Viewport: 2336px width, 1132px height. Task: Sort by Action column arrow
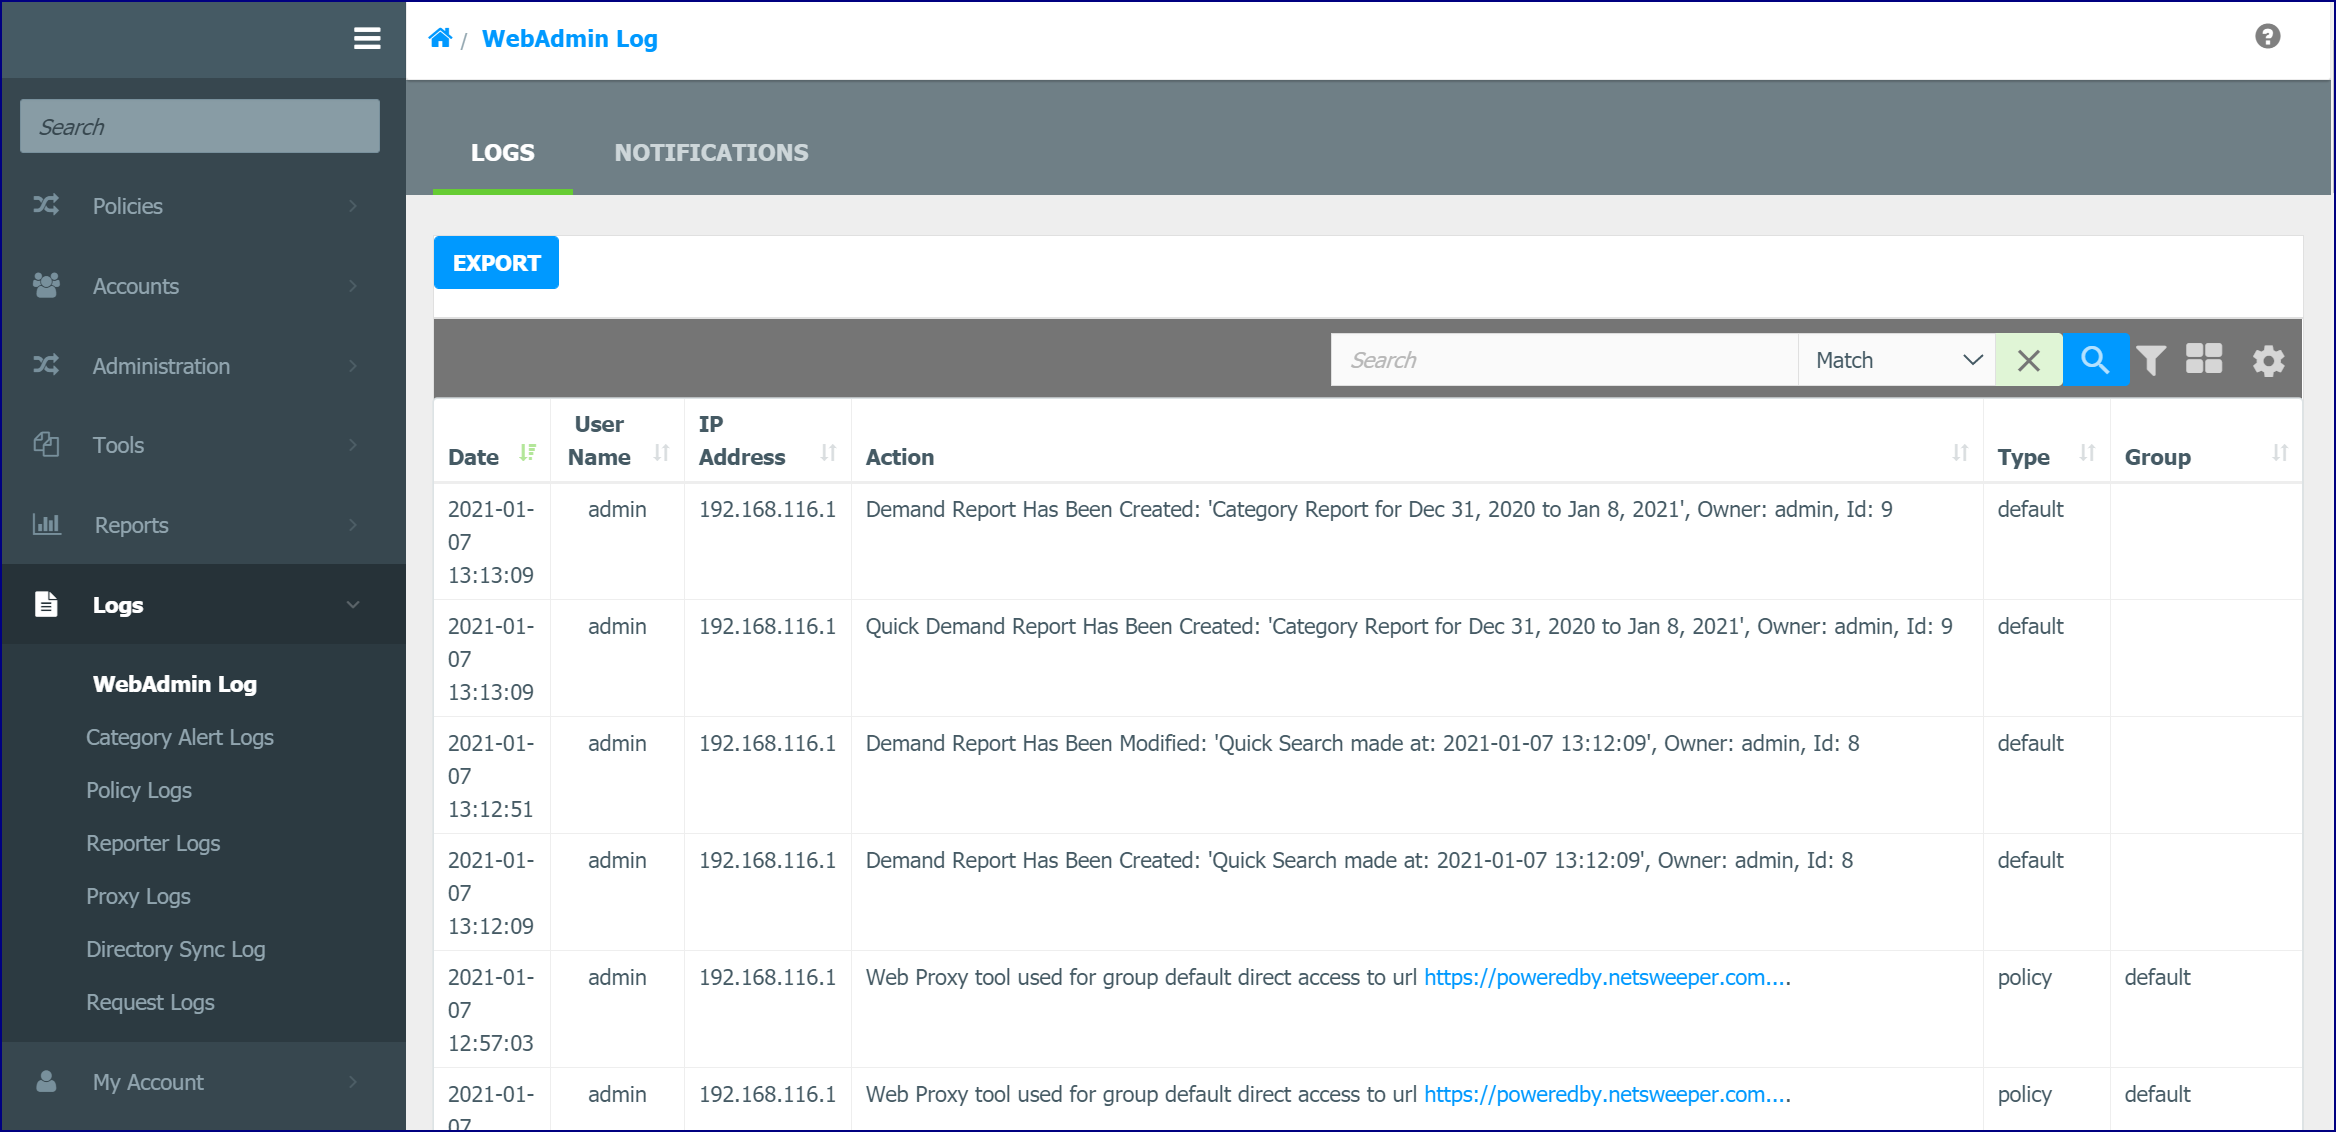point(1960,453)
